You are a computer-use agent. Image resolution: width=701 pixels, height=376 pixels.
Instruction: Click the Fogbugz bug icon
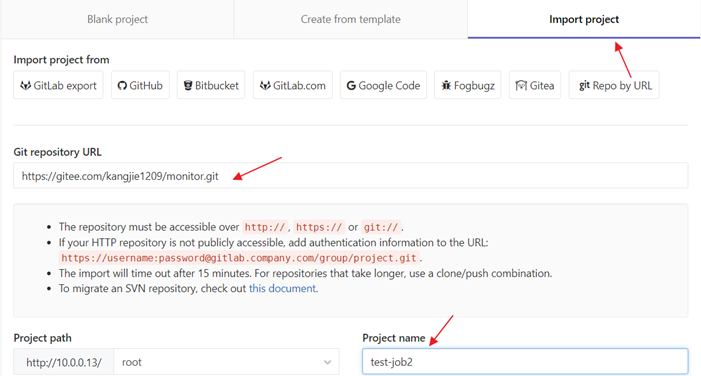pos(446,85)
